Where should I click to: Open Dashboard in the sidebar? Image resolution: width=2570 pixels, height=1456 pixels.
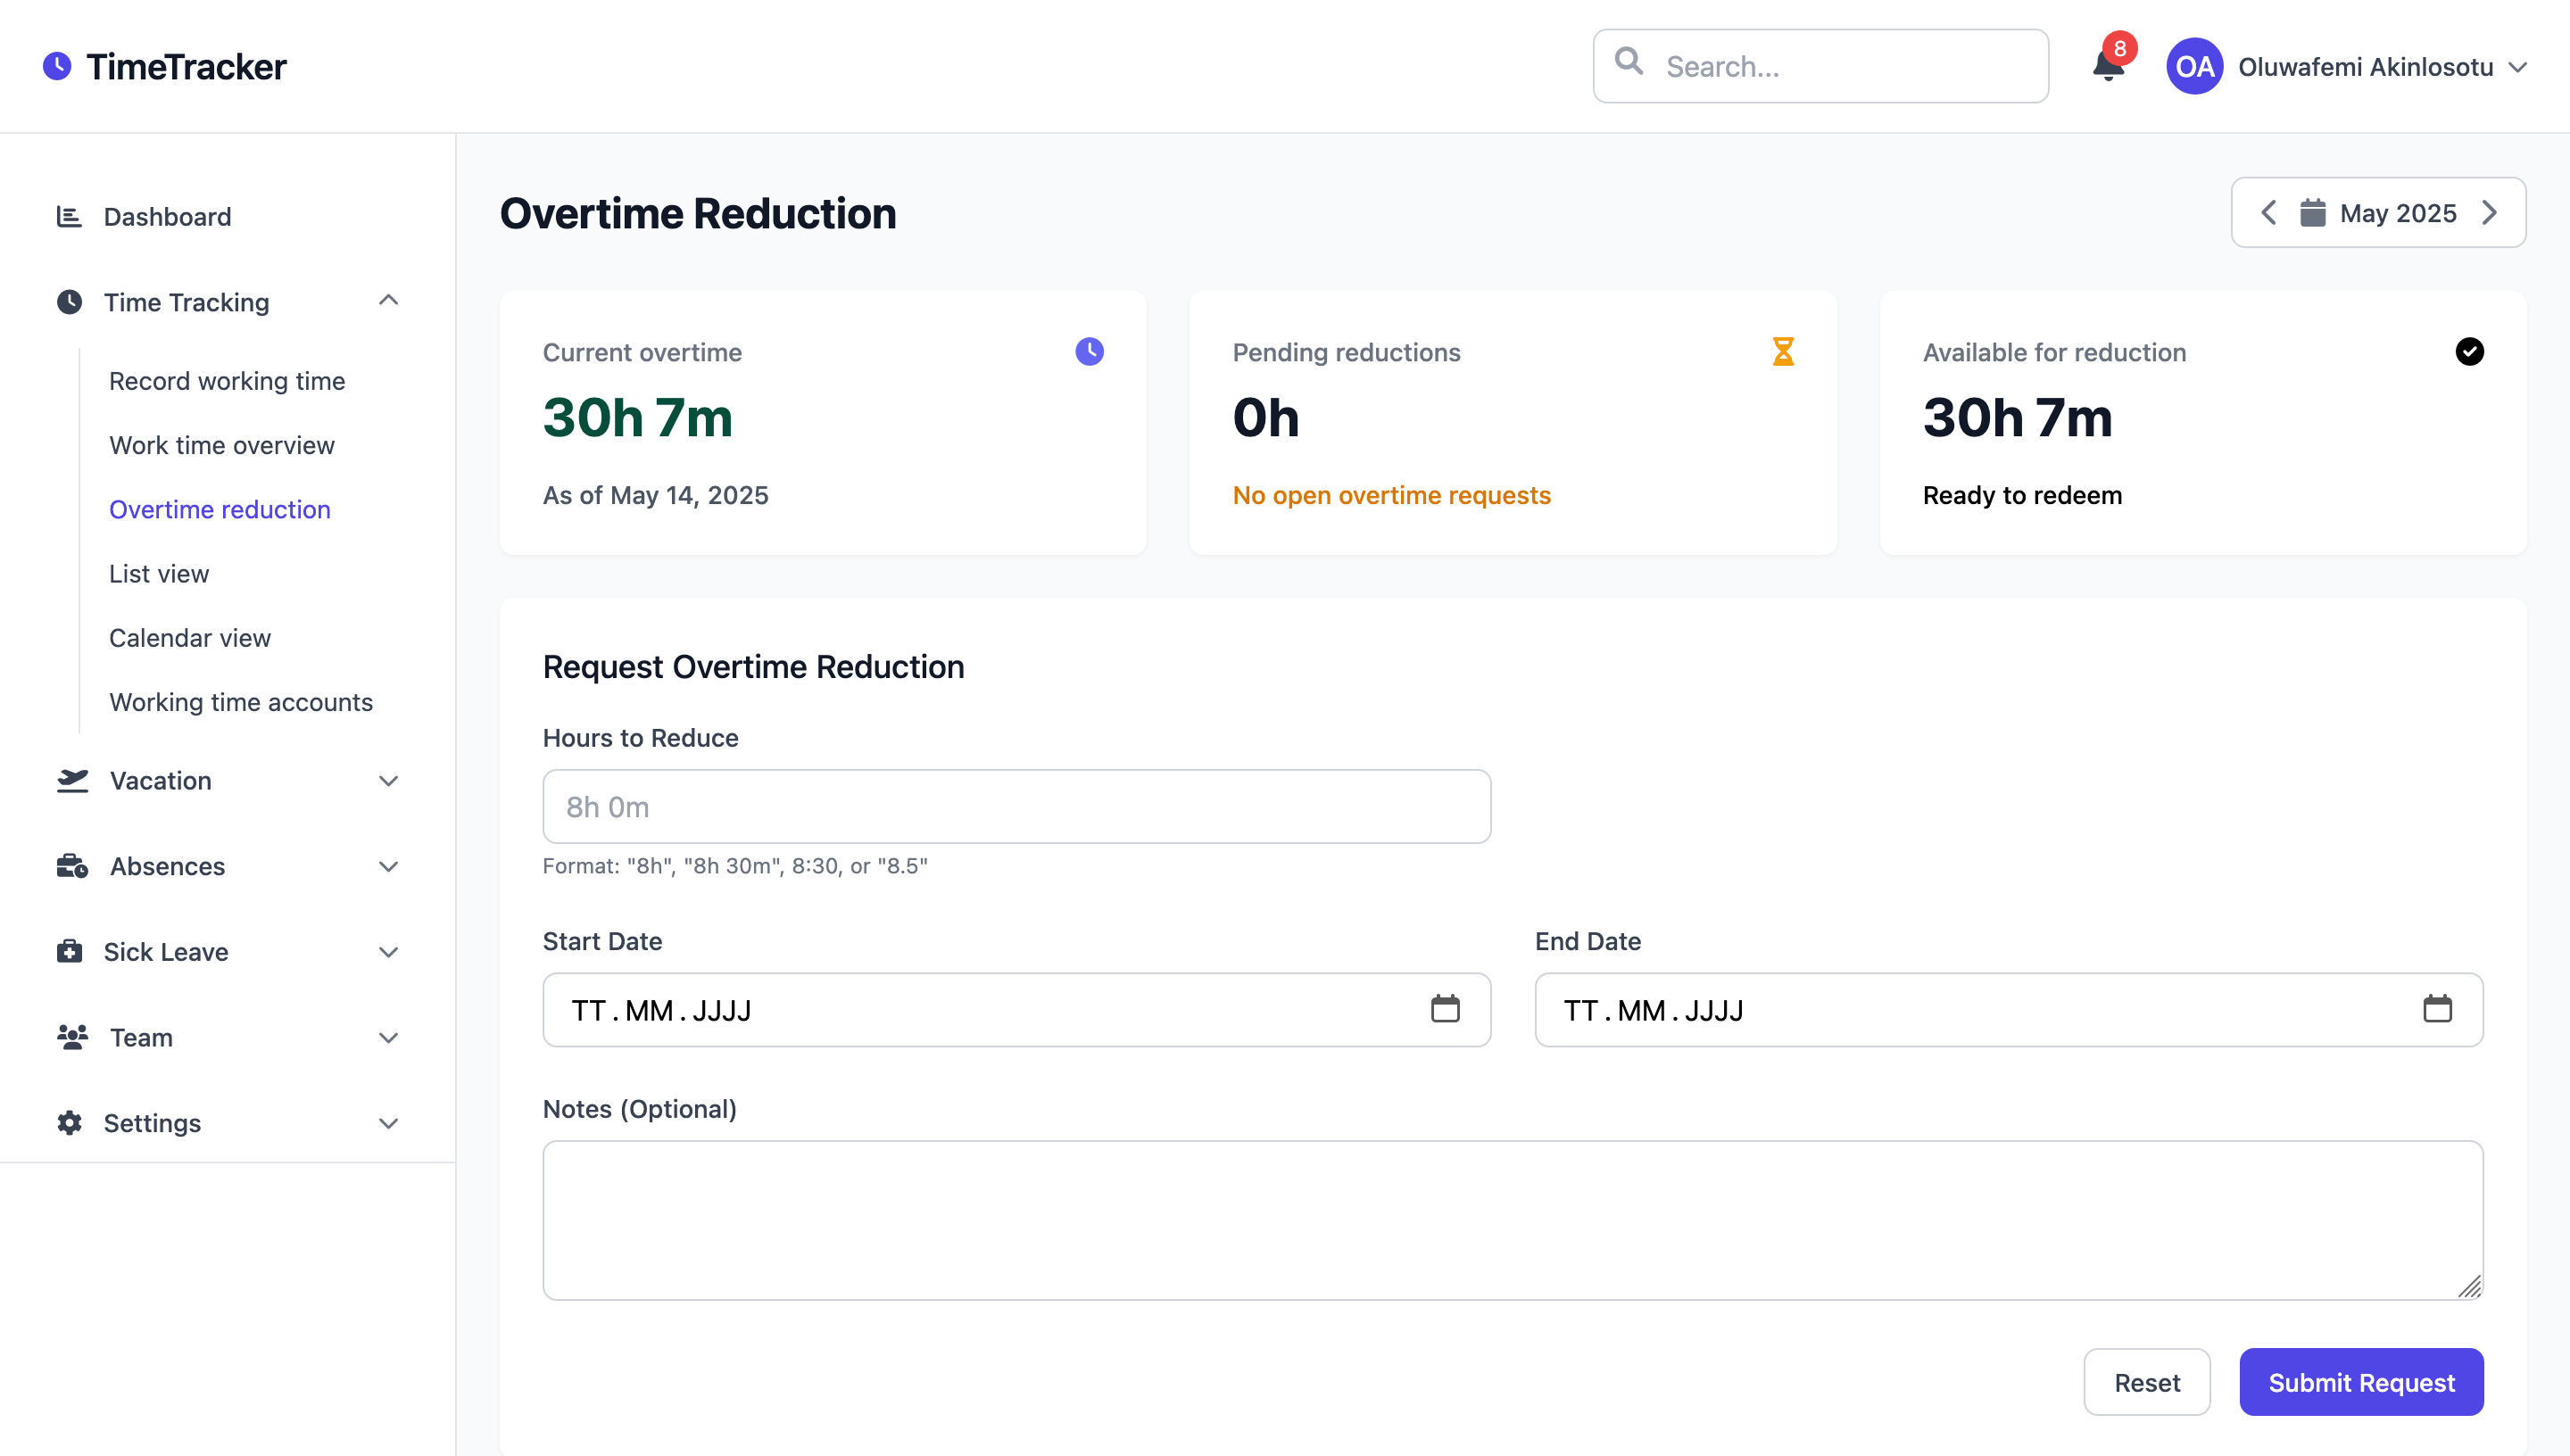coord(167,216)
